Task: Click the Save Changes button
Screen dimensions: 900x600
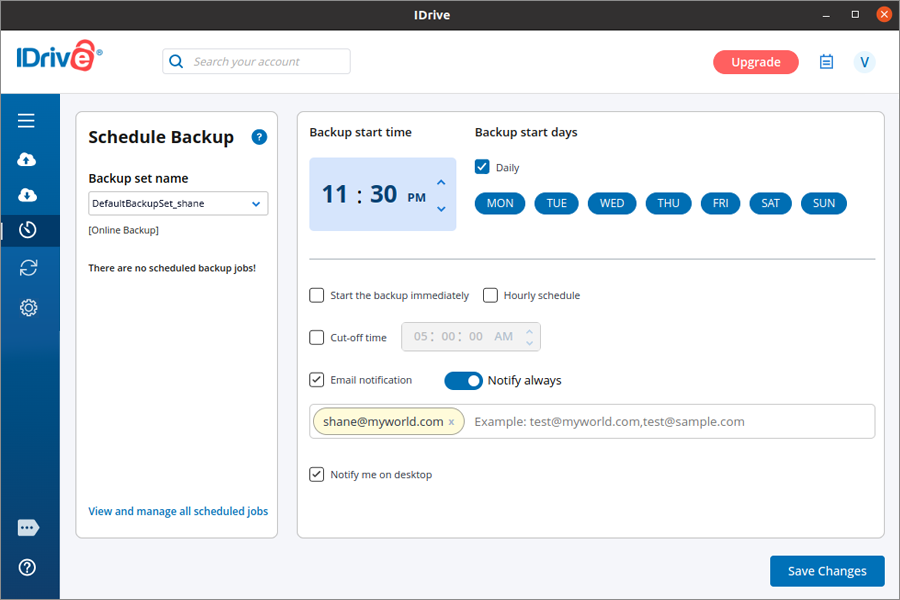Action: (826, 571)
